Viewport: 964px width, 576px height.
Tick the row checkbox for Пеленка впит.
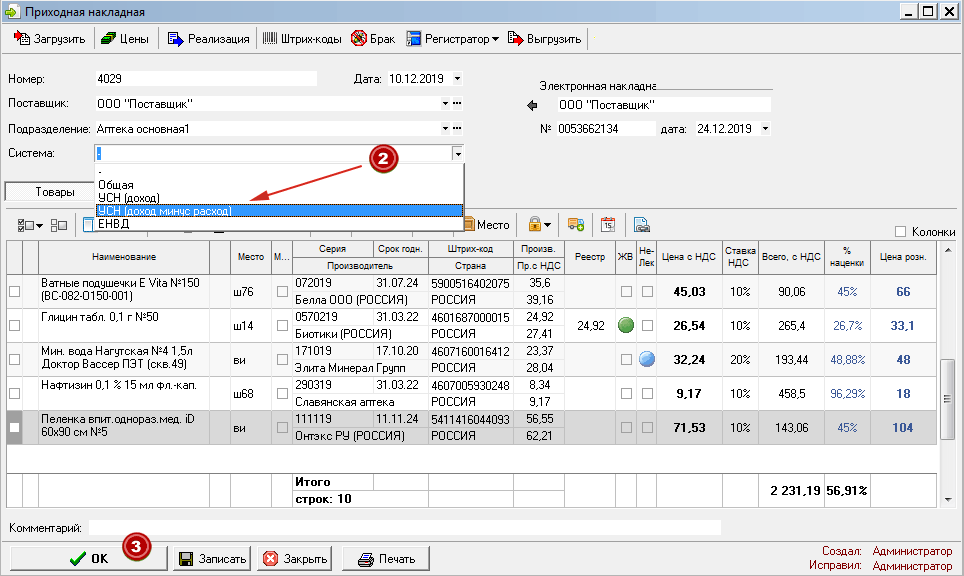pos(15,427)
